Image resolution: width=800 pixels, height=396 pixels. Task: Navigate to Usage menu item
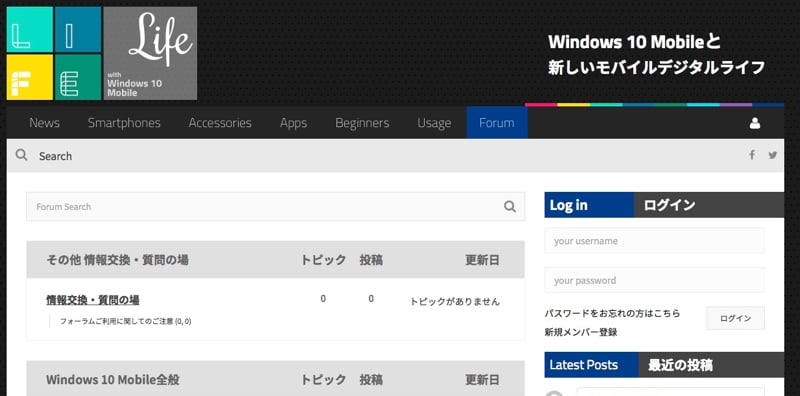tap(434, 123)
